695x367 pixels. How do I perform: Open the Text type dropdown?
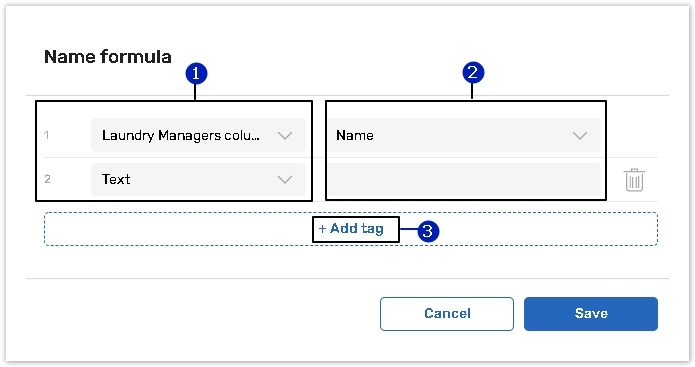(x=198, y=179)
